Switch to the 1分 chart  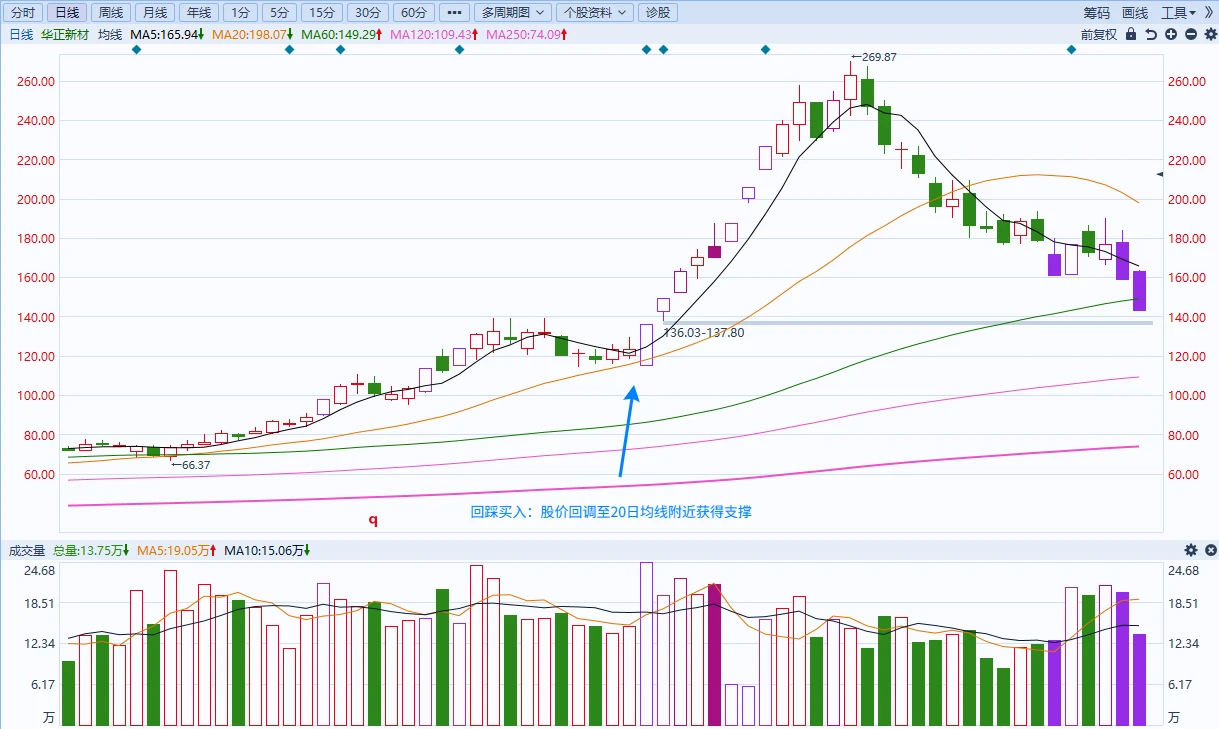tap(239, 13)
